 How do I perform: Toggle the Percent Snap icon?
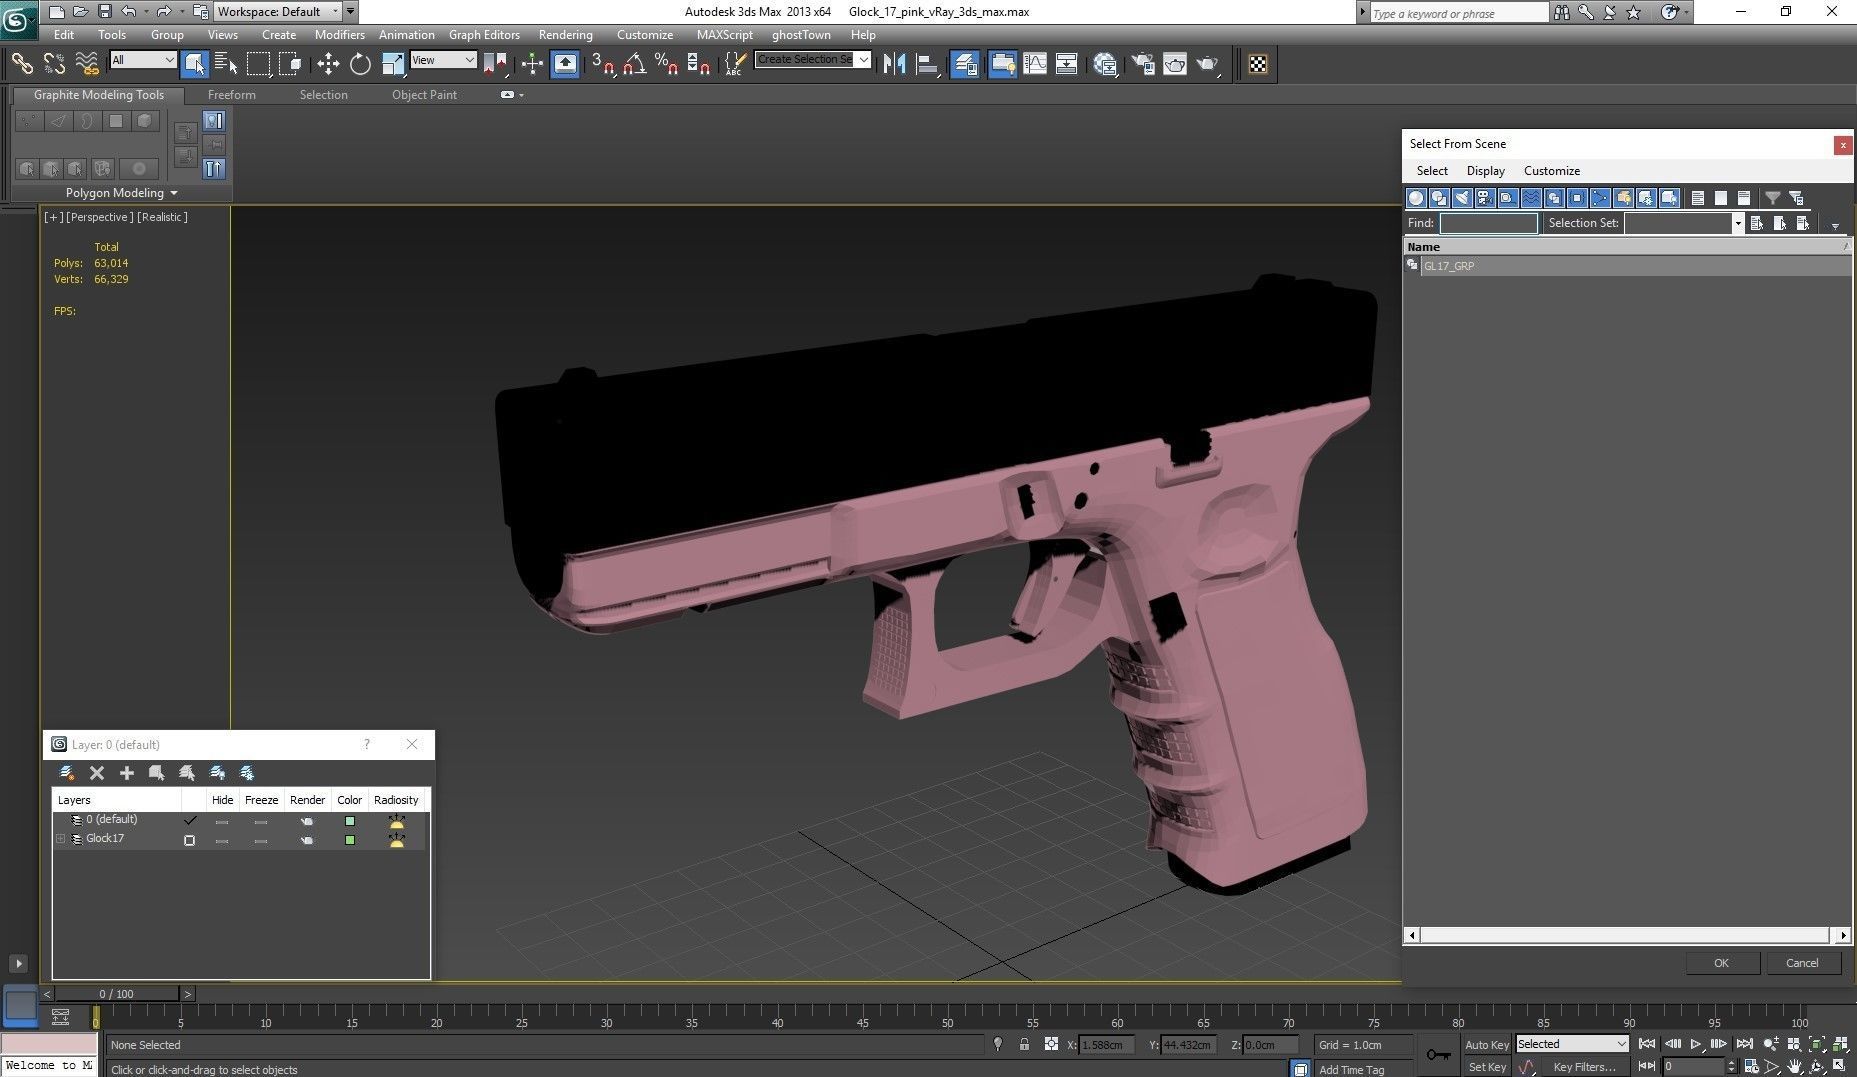tap(666, 64)
